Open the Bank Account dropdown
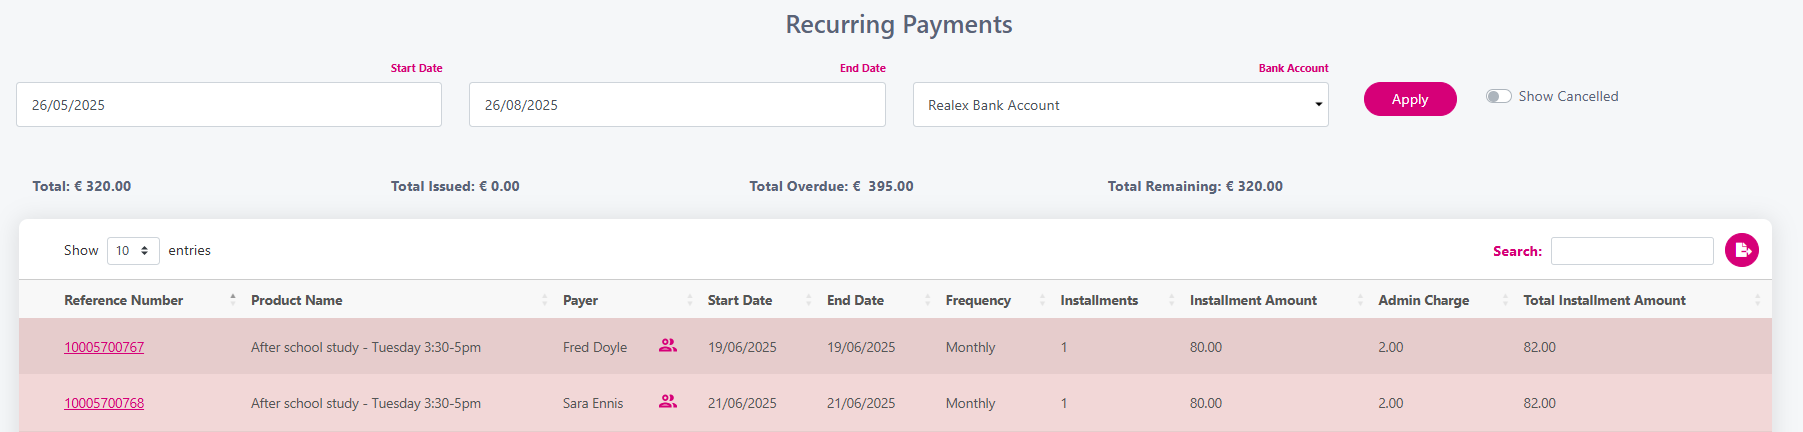 1120,105
